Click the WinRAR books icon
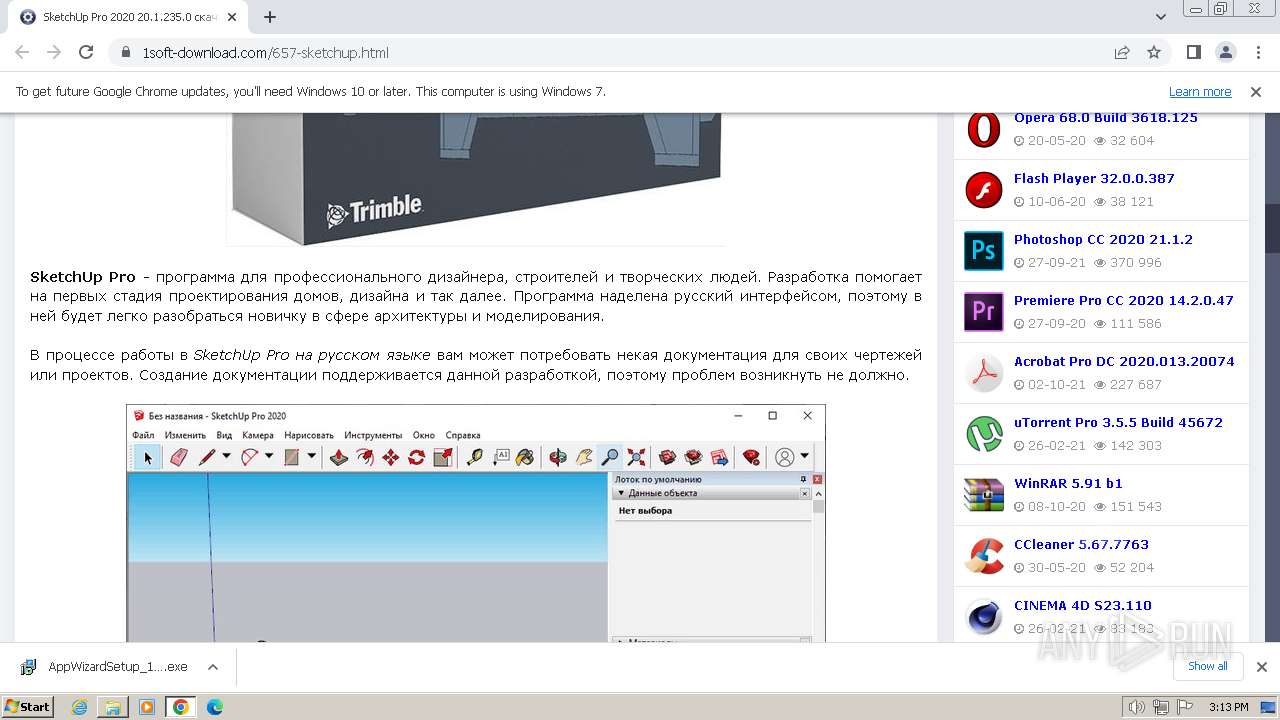1280x720 pixels. coord(984,495)
